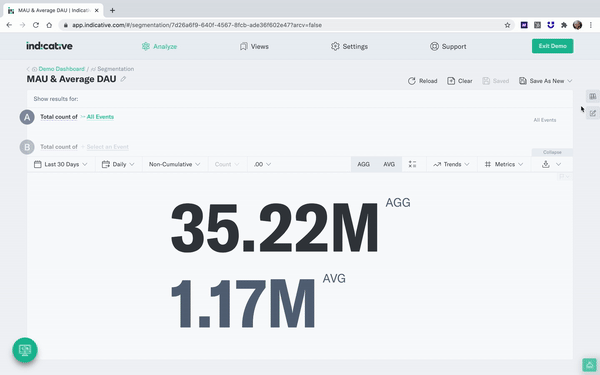Open the Save As New dropdown
Screen dimensions: 600x375
546,81
